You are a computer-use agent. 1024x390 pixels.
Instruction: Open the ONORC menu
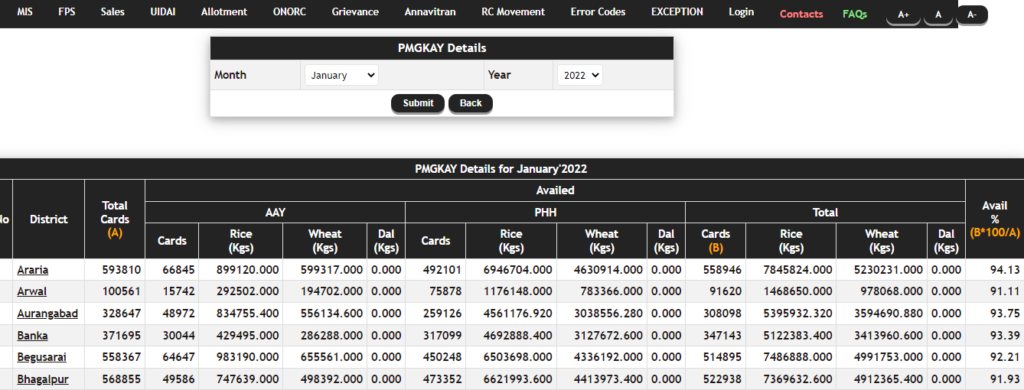[x=289, y=12]
